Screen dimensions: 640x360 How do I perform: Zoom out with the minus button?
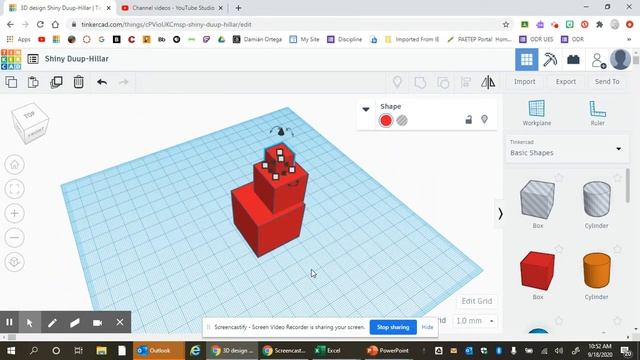click(15, 238)
